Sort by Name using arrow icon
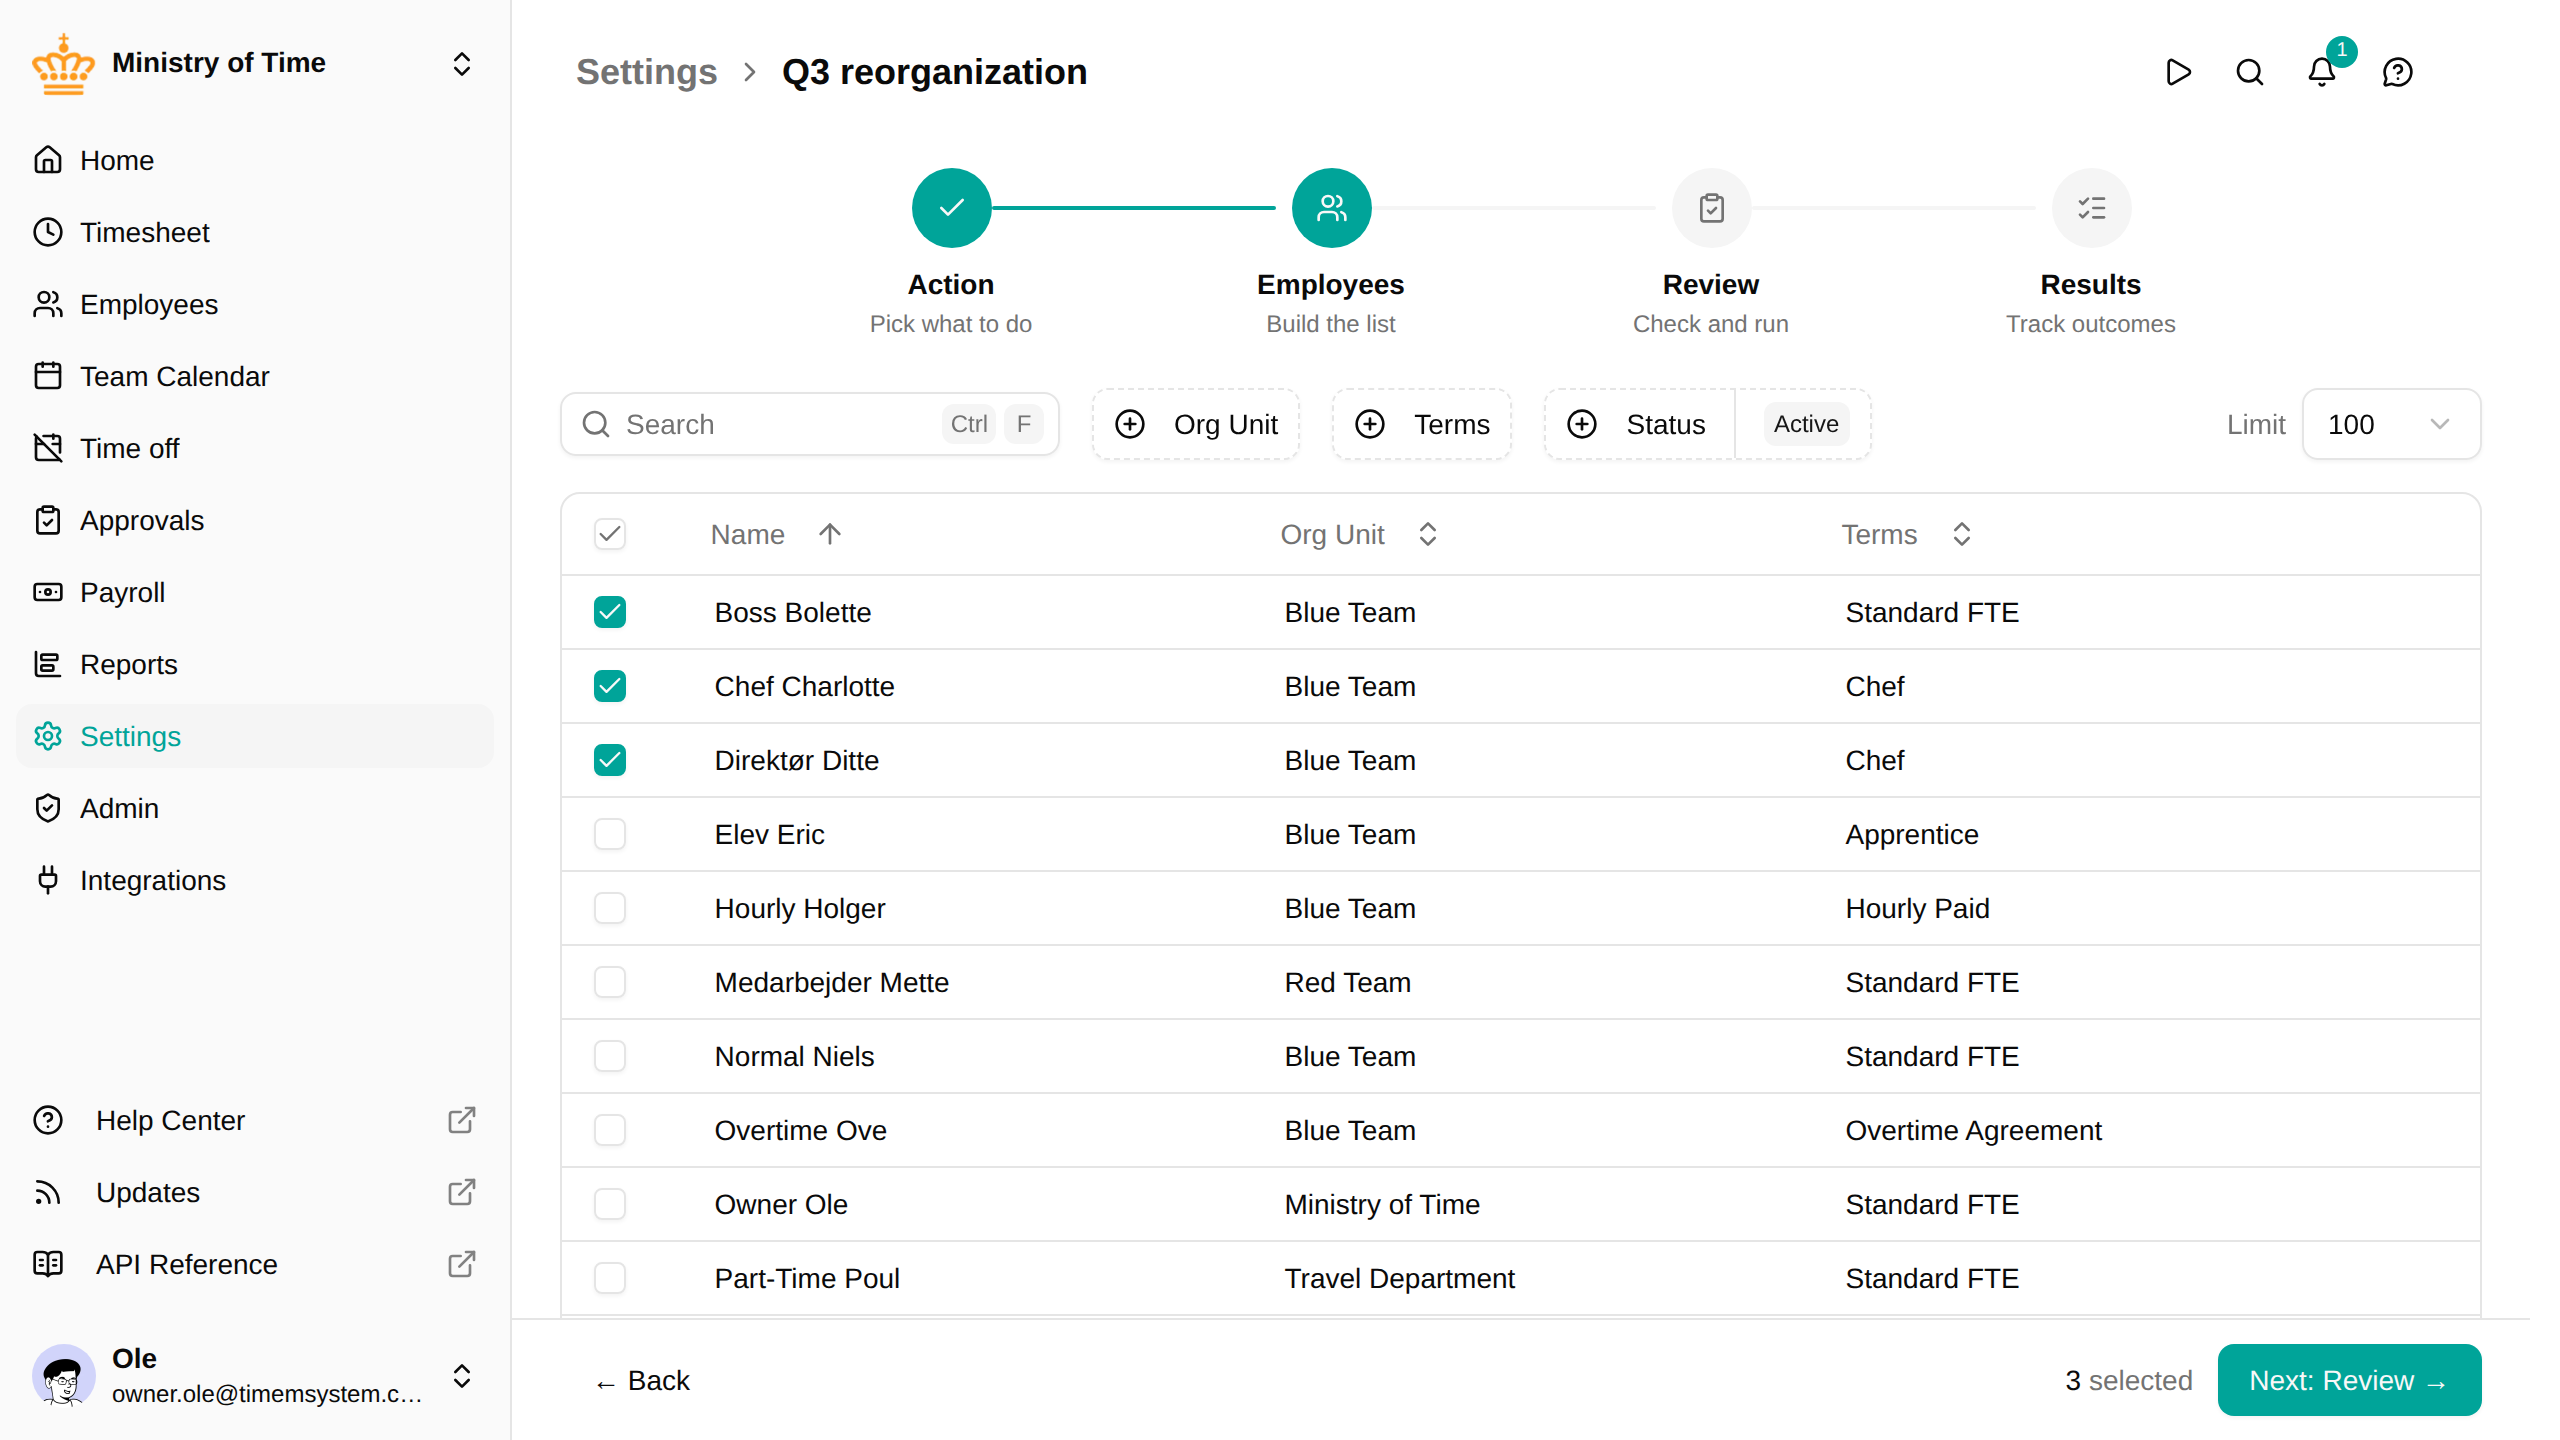Image resolution: width=2560 pixels, height=1440 pixels. point(830,534)
